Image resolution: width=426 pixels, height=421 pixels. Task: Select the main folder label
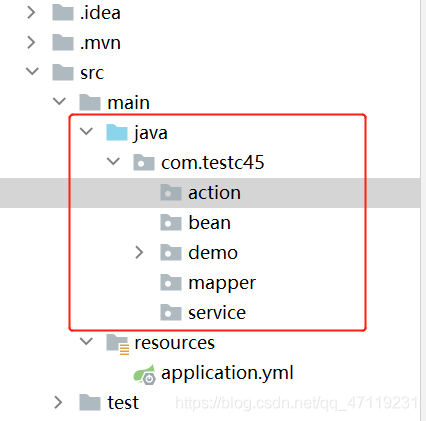(128, 102)
